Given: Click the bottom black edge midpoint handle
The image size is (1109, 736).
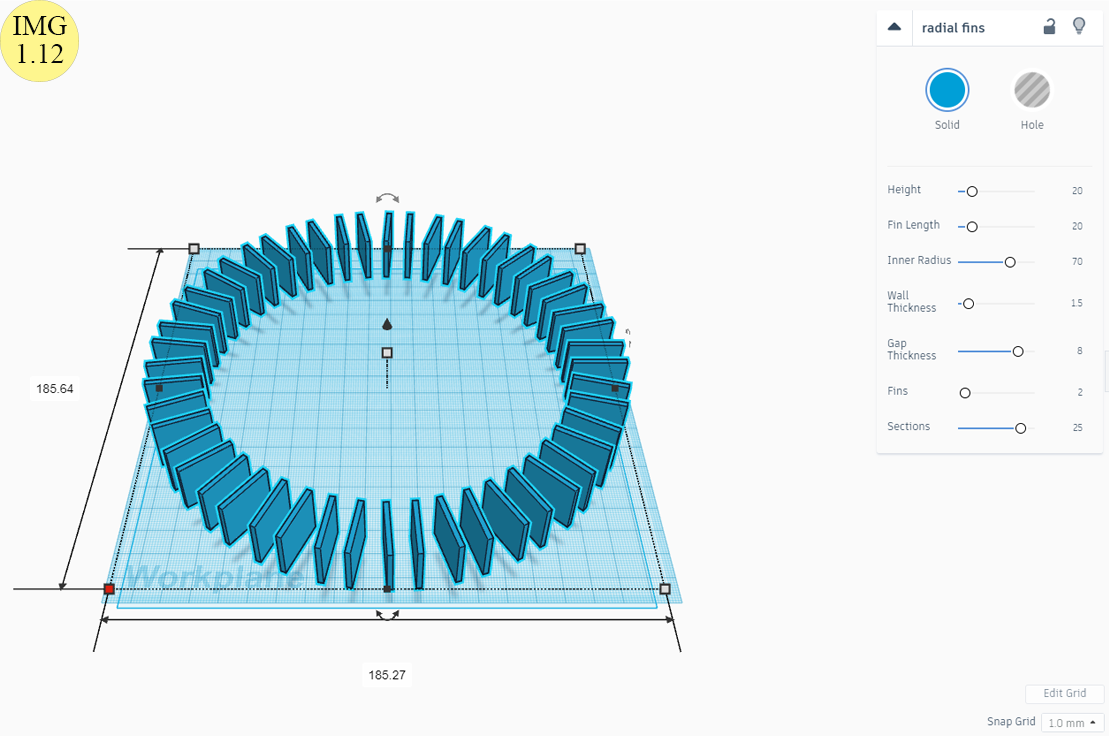Looking at the screenshot, I should point(387,589).
